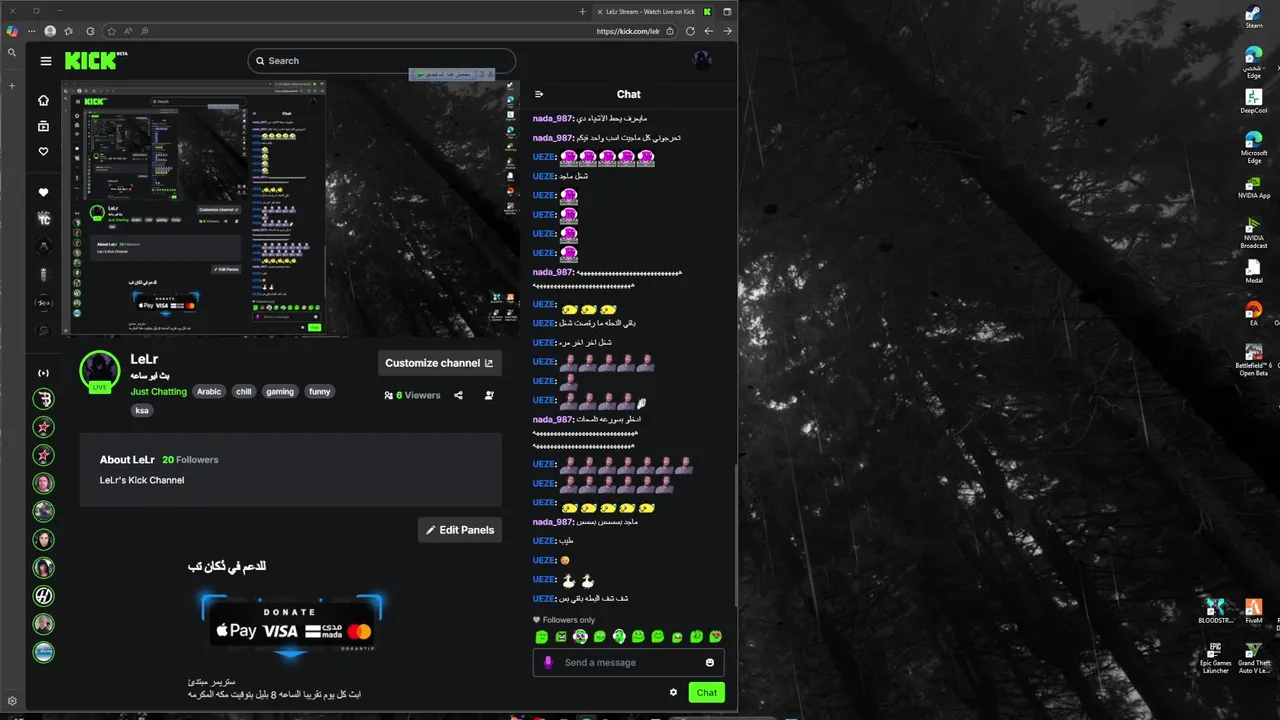
Task: Select LeLr Stream browser tab
Action: [654, 11]
